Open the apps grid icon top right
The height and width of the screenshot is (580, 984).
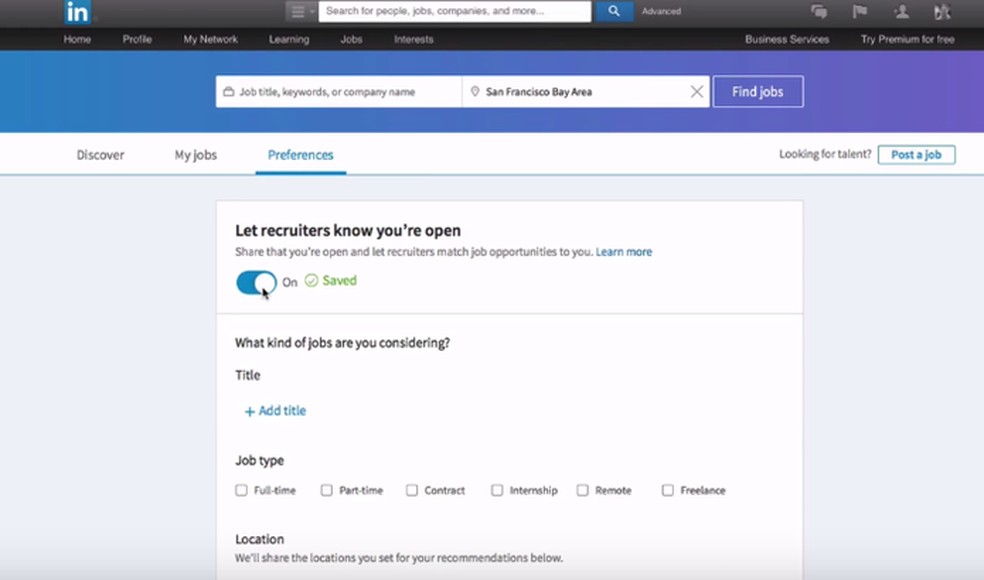point(941,10)
